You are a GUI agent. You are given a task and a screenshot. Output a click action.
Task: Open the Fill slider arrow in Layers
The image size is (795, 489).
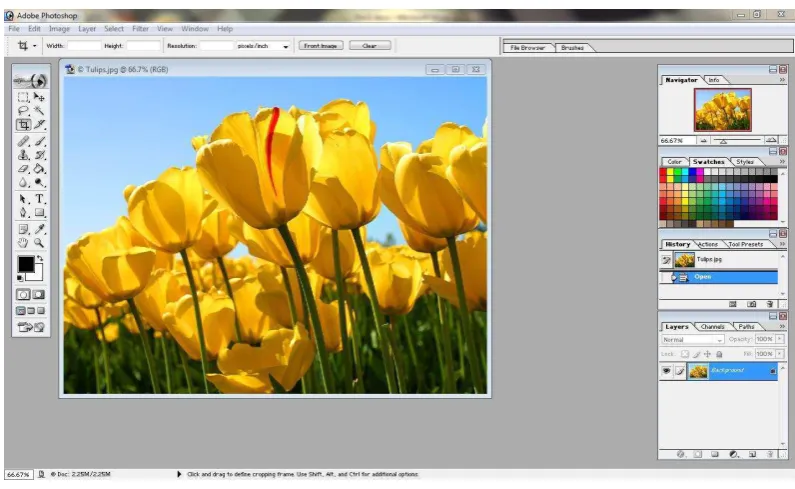(x=780, y=354)
